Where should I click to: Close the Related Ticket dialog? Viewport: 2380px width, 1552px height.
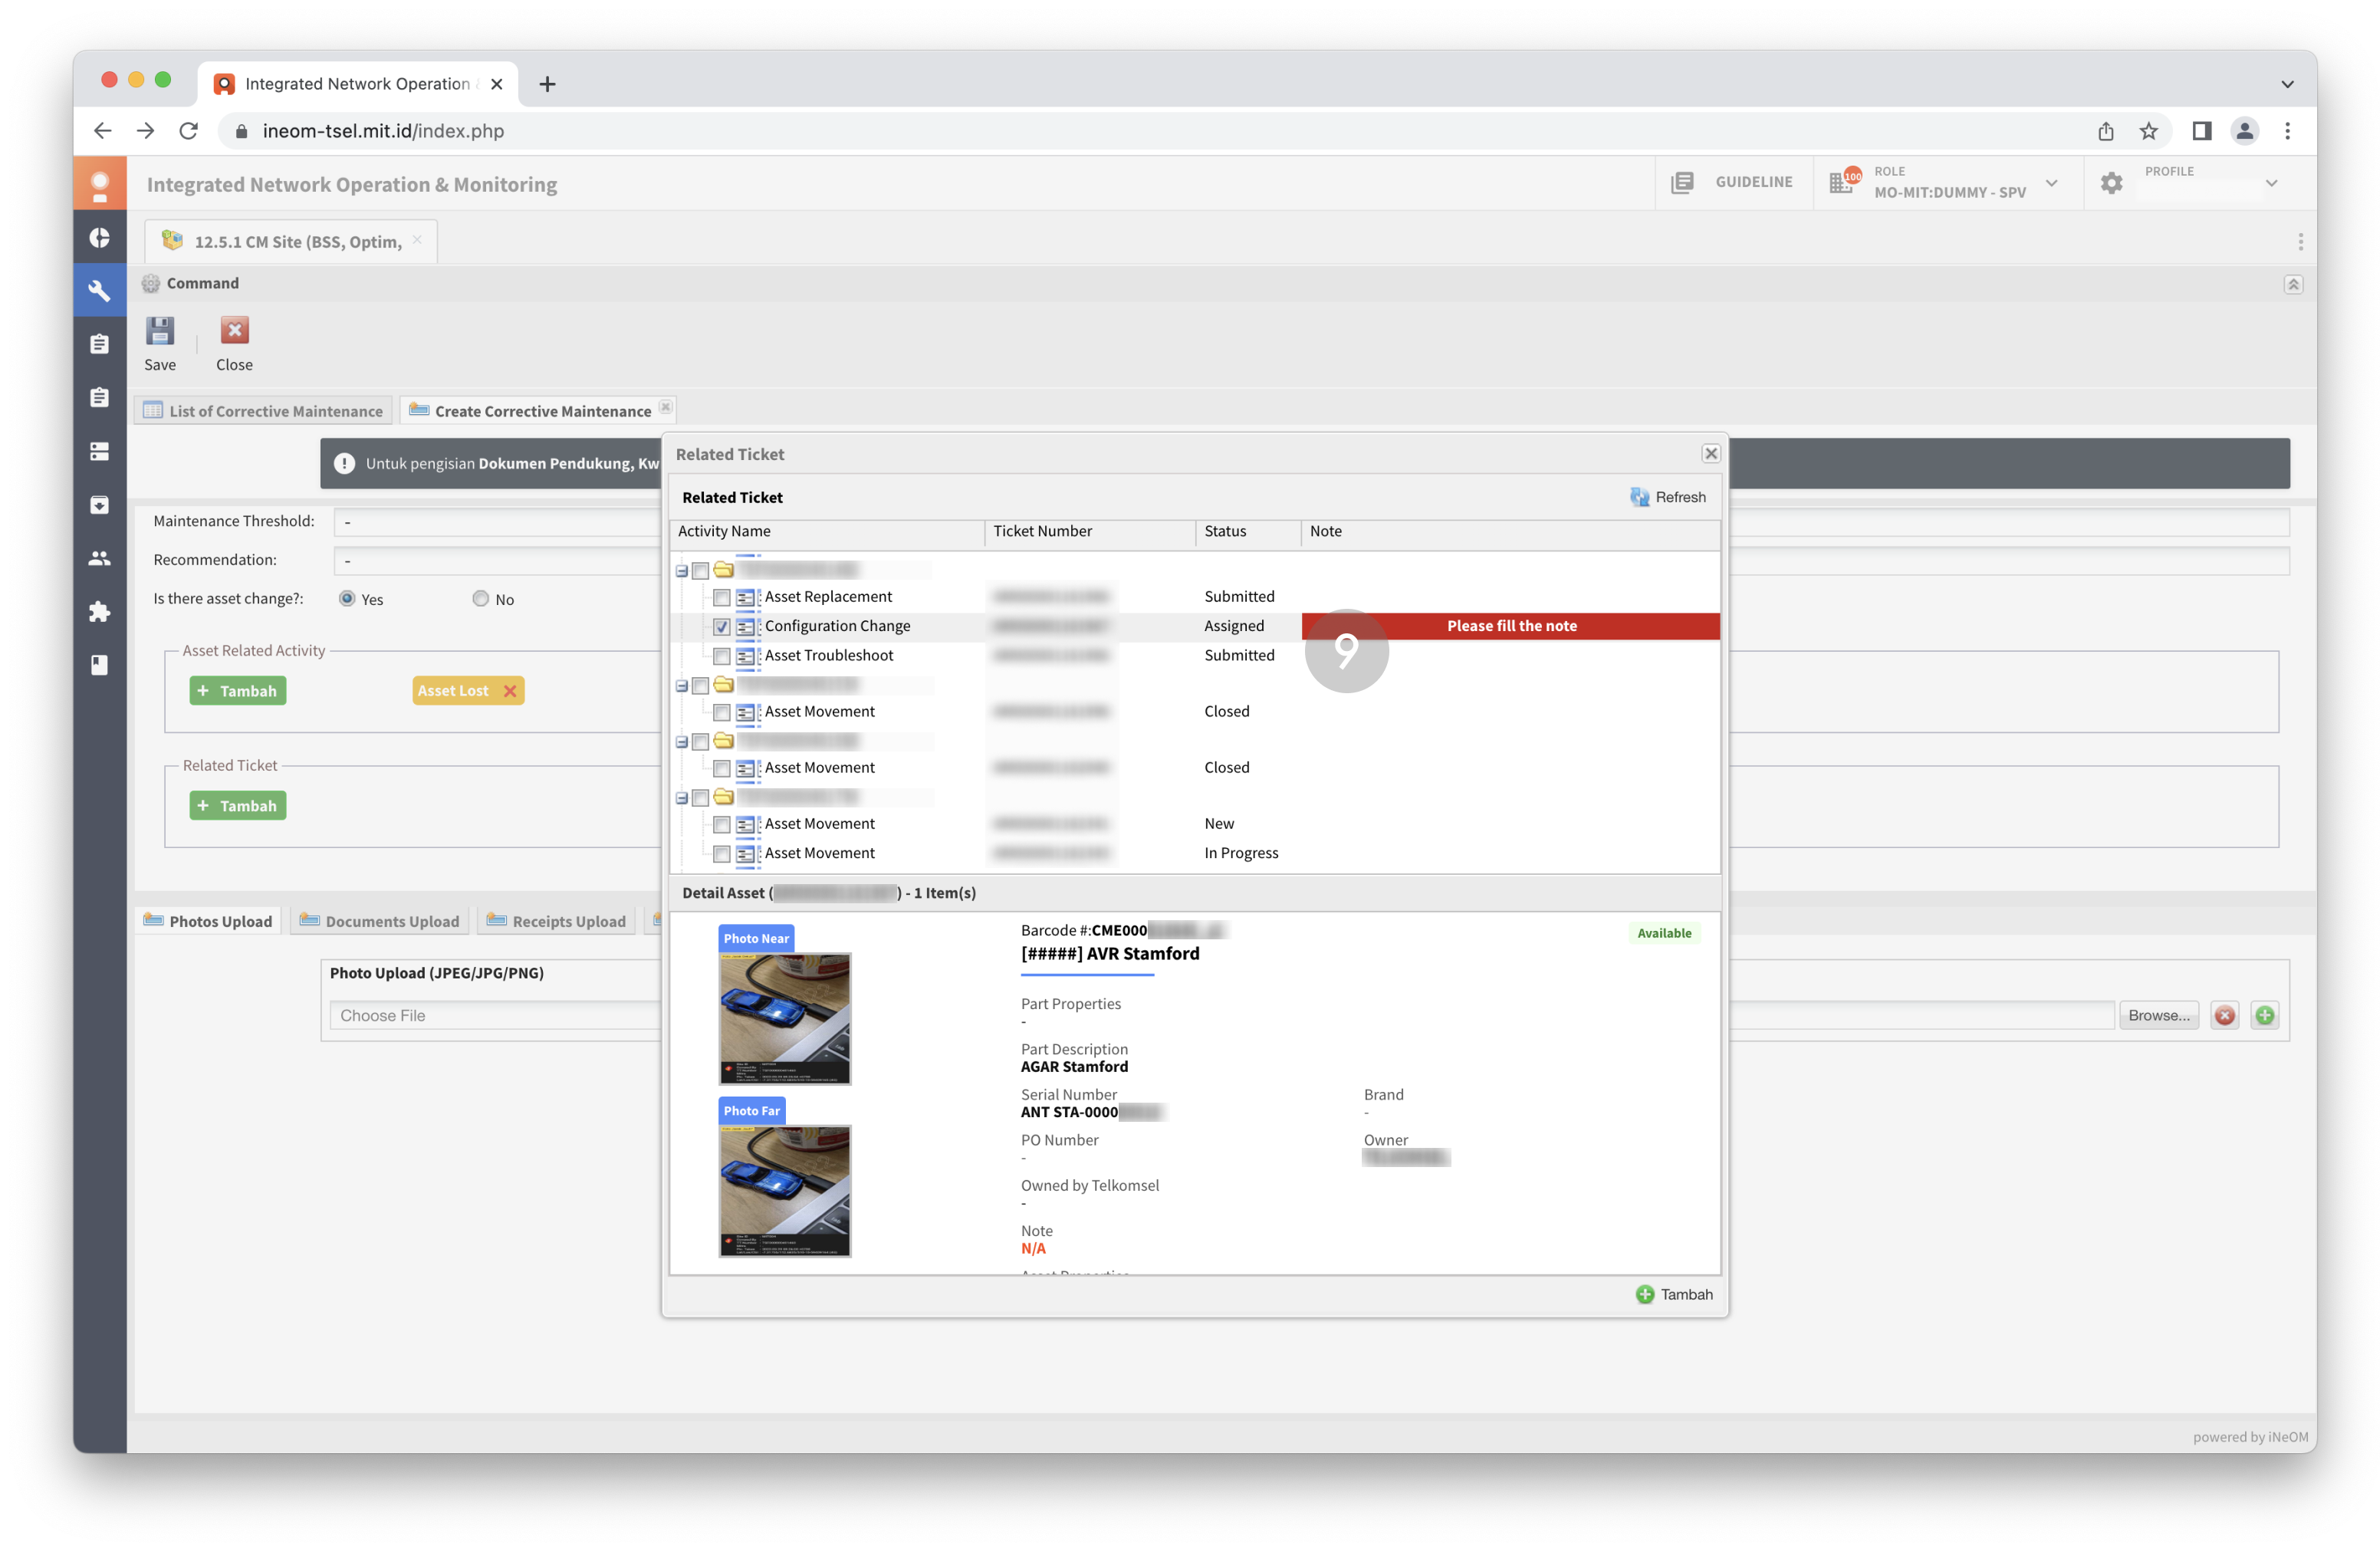[x=1711, y=453]
